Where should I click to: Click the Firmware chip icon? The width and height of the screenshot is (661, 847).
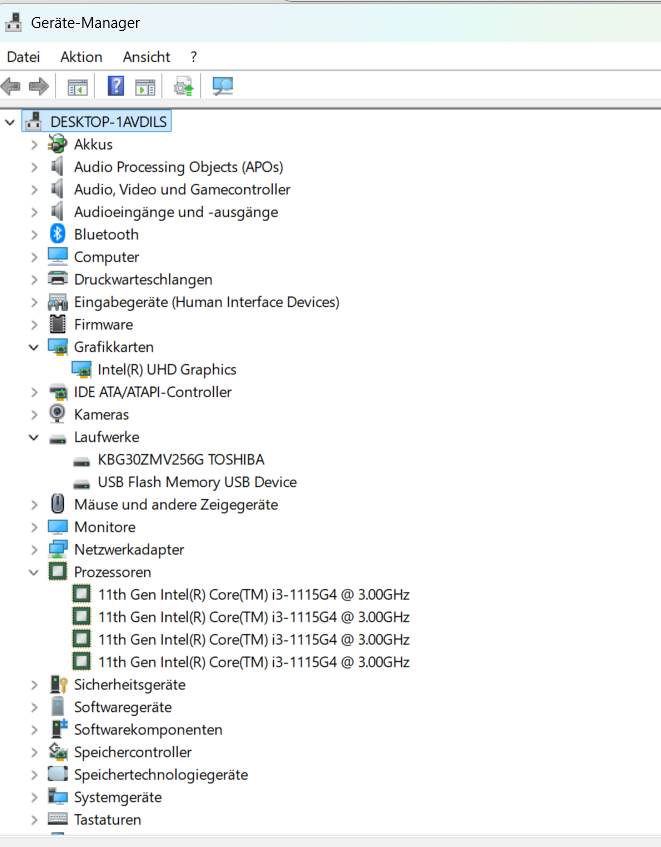(58, 324)
